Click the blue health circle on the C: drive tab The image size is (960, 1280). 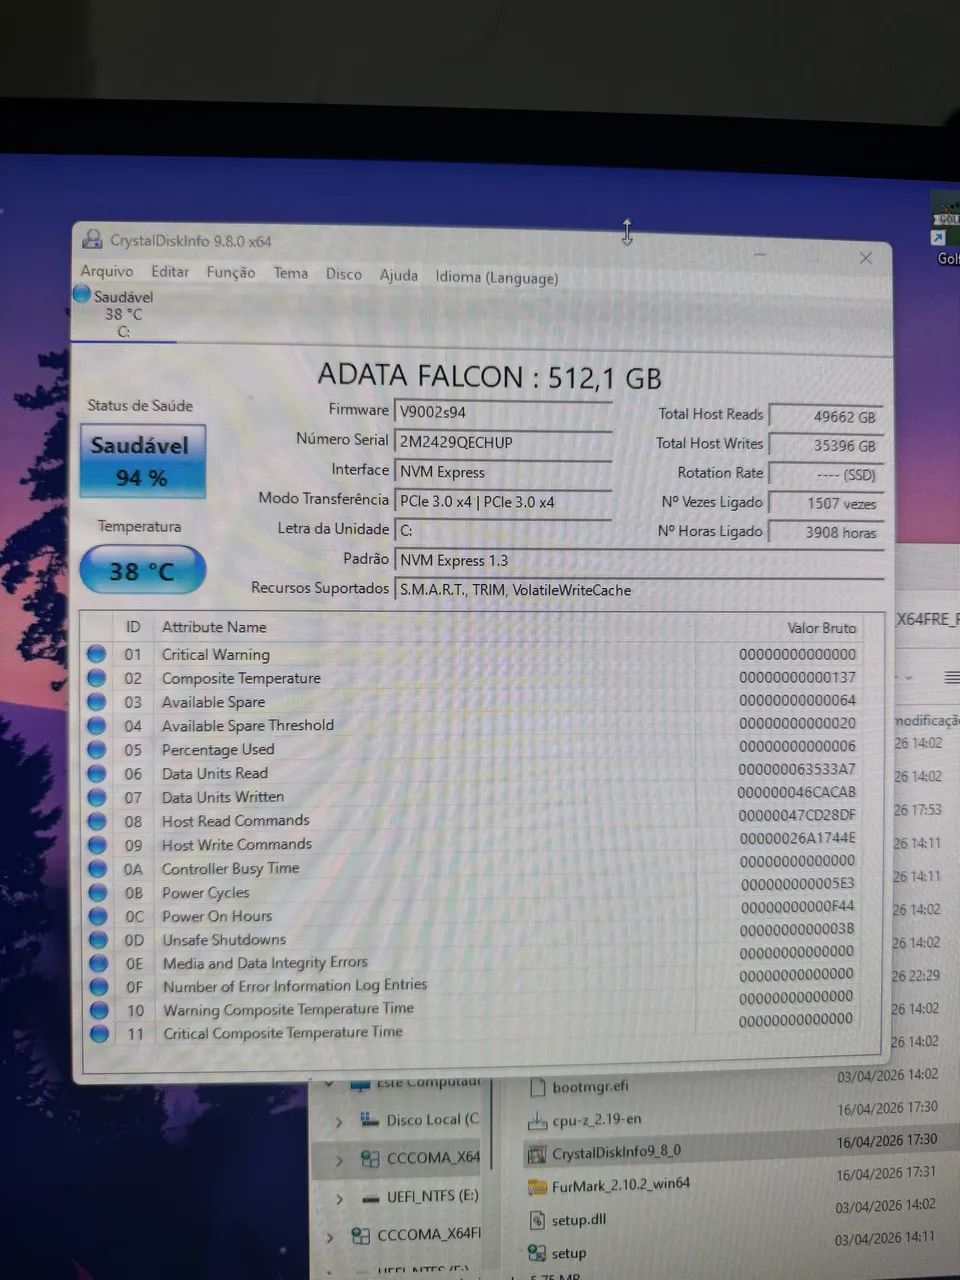[x=83, y=294]
